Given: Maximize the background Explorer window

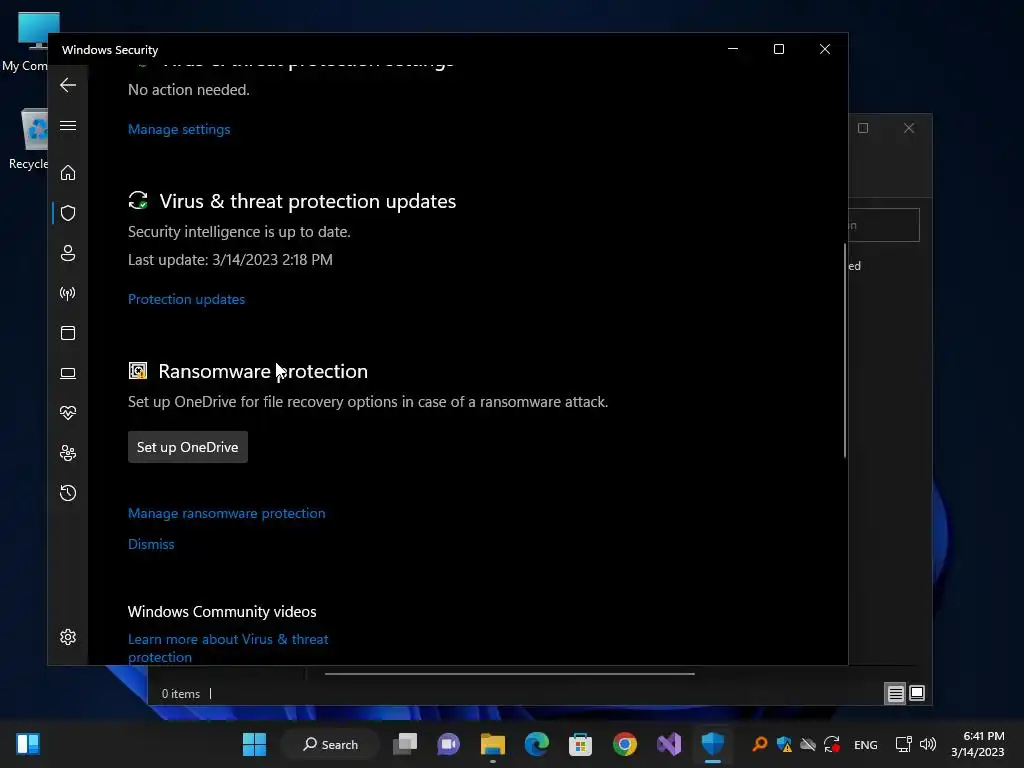Looking at the screenshot, I should pos(863,128).
